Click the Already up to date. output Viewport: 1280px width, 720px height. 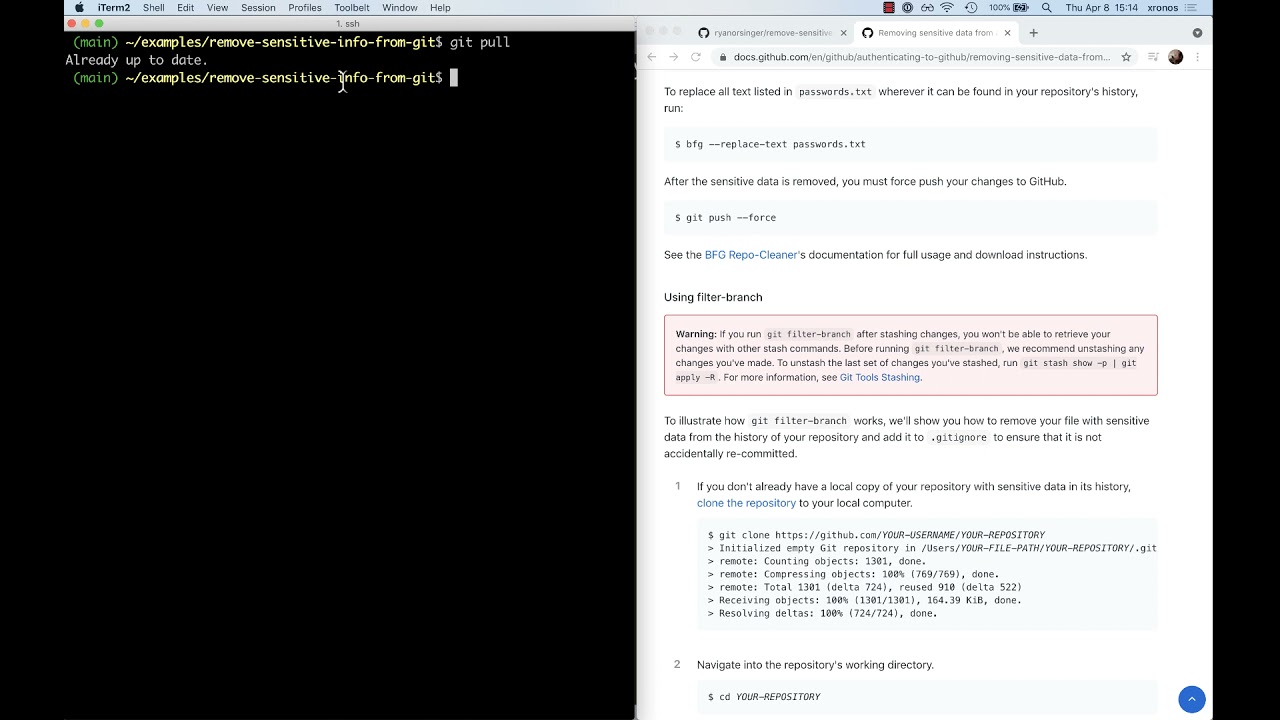tap(137, 60)
